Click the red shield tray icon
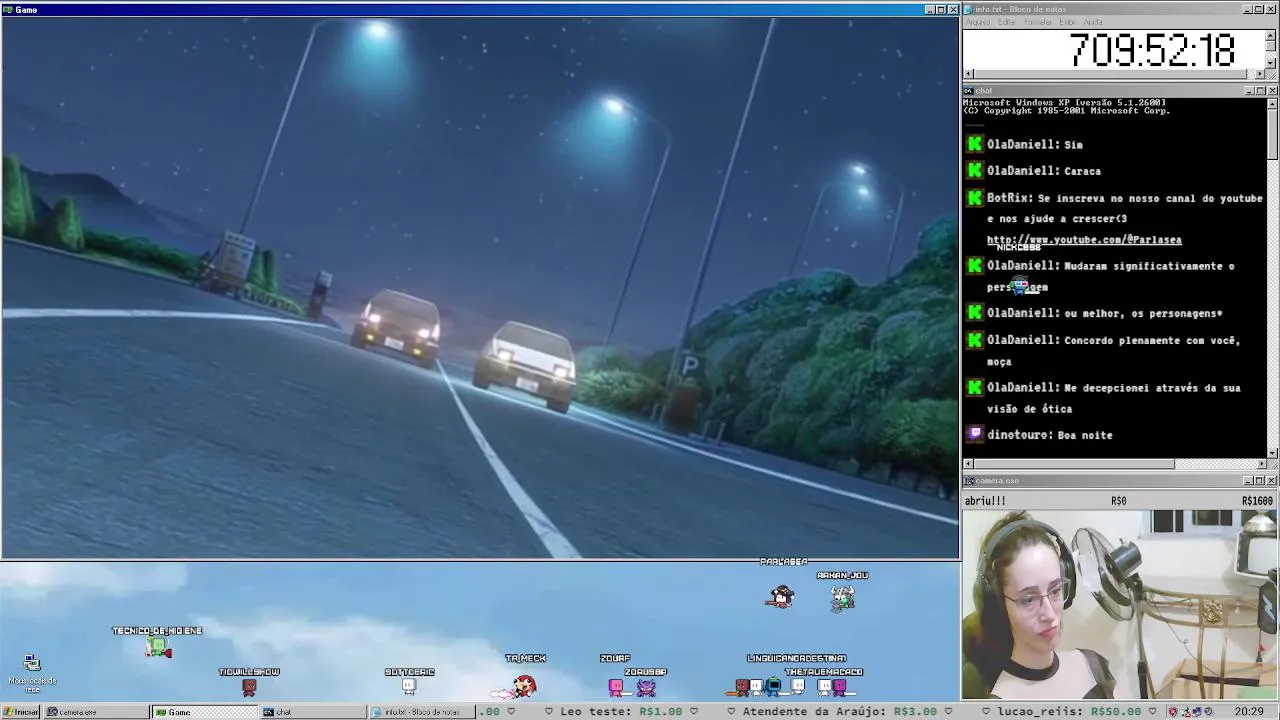This screenshot has height=720, width=1280. (x=1173, y=712)
